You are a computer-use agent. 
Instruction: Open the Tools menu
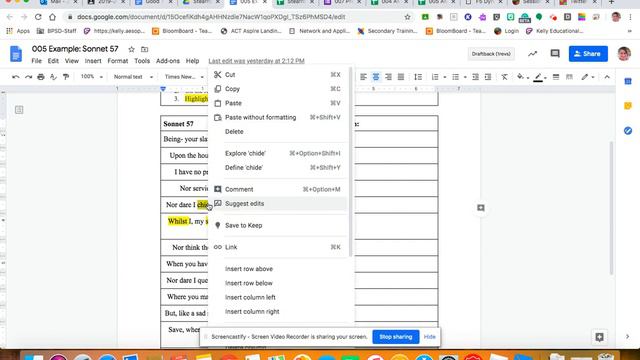pyautogui.click(x=142, y=61)
